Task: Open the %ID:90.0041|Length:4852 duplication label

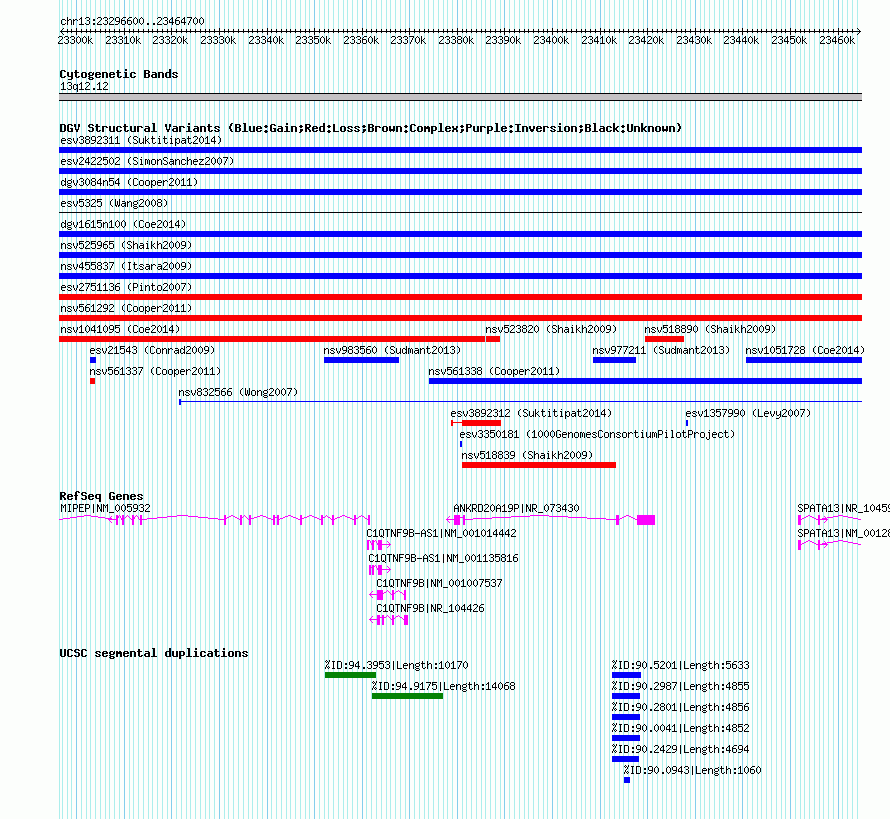Action: pyautogui.click(x=681, y=728)
